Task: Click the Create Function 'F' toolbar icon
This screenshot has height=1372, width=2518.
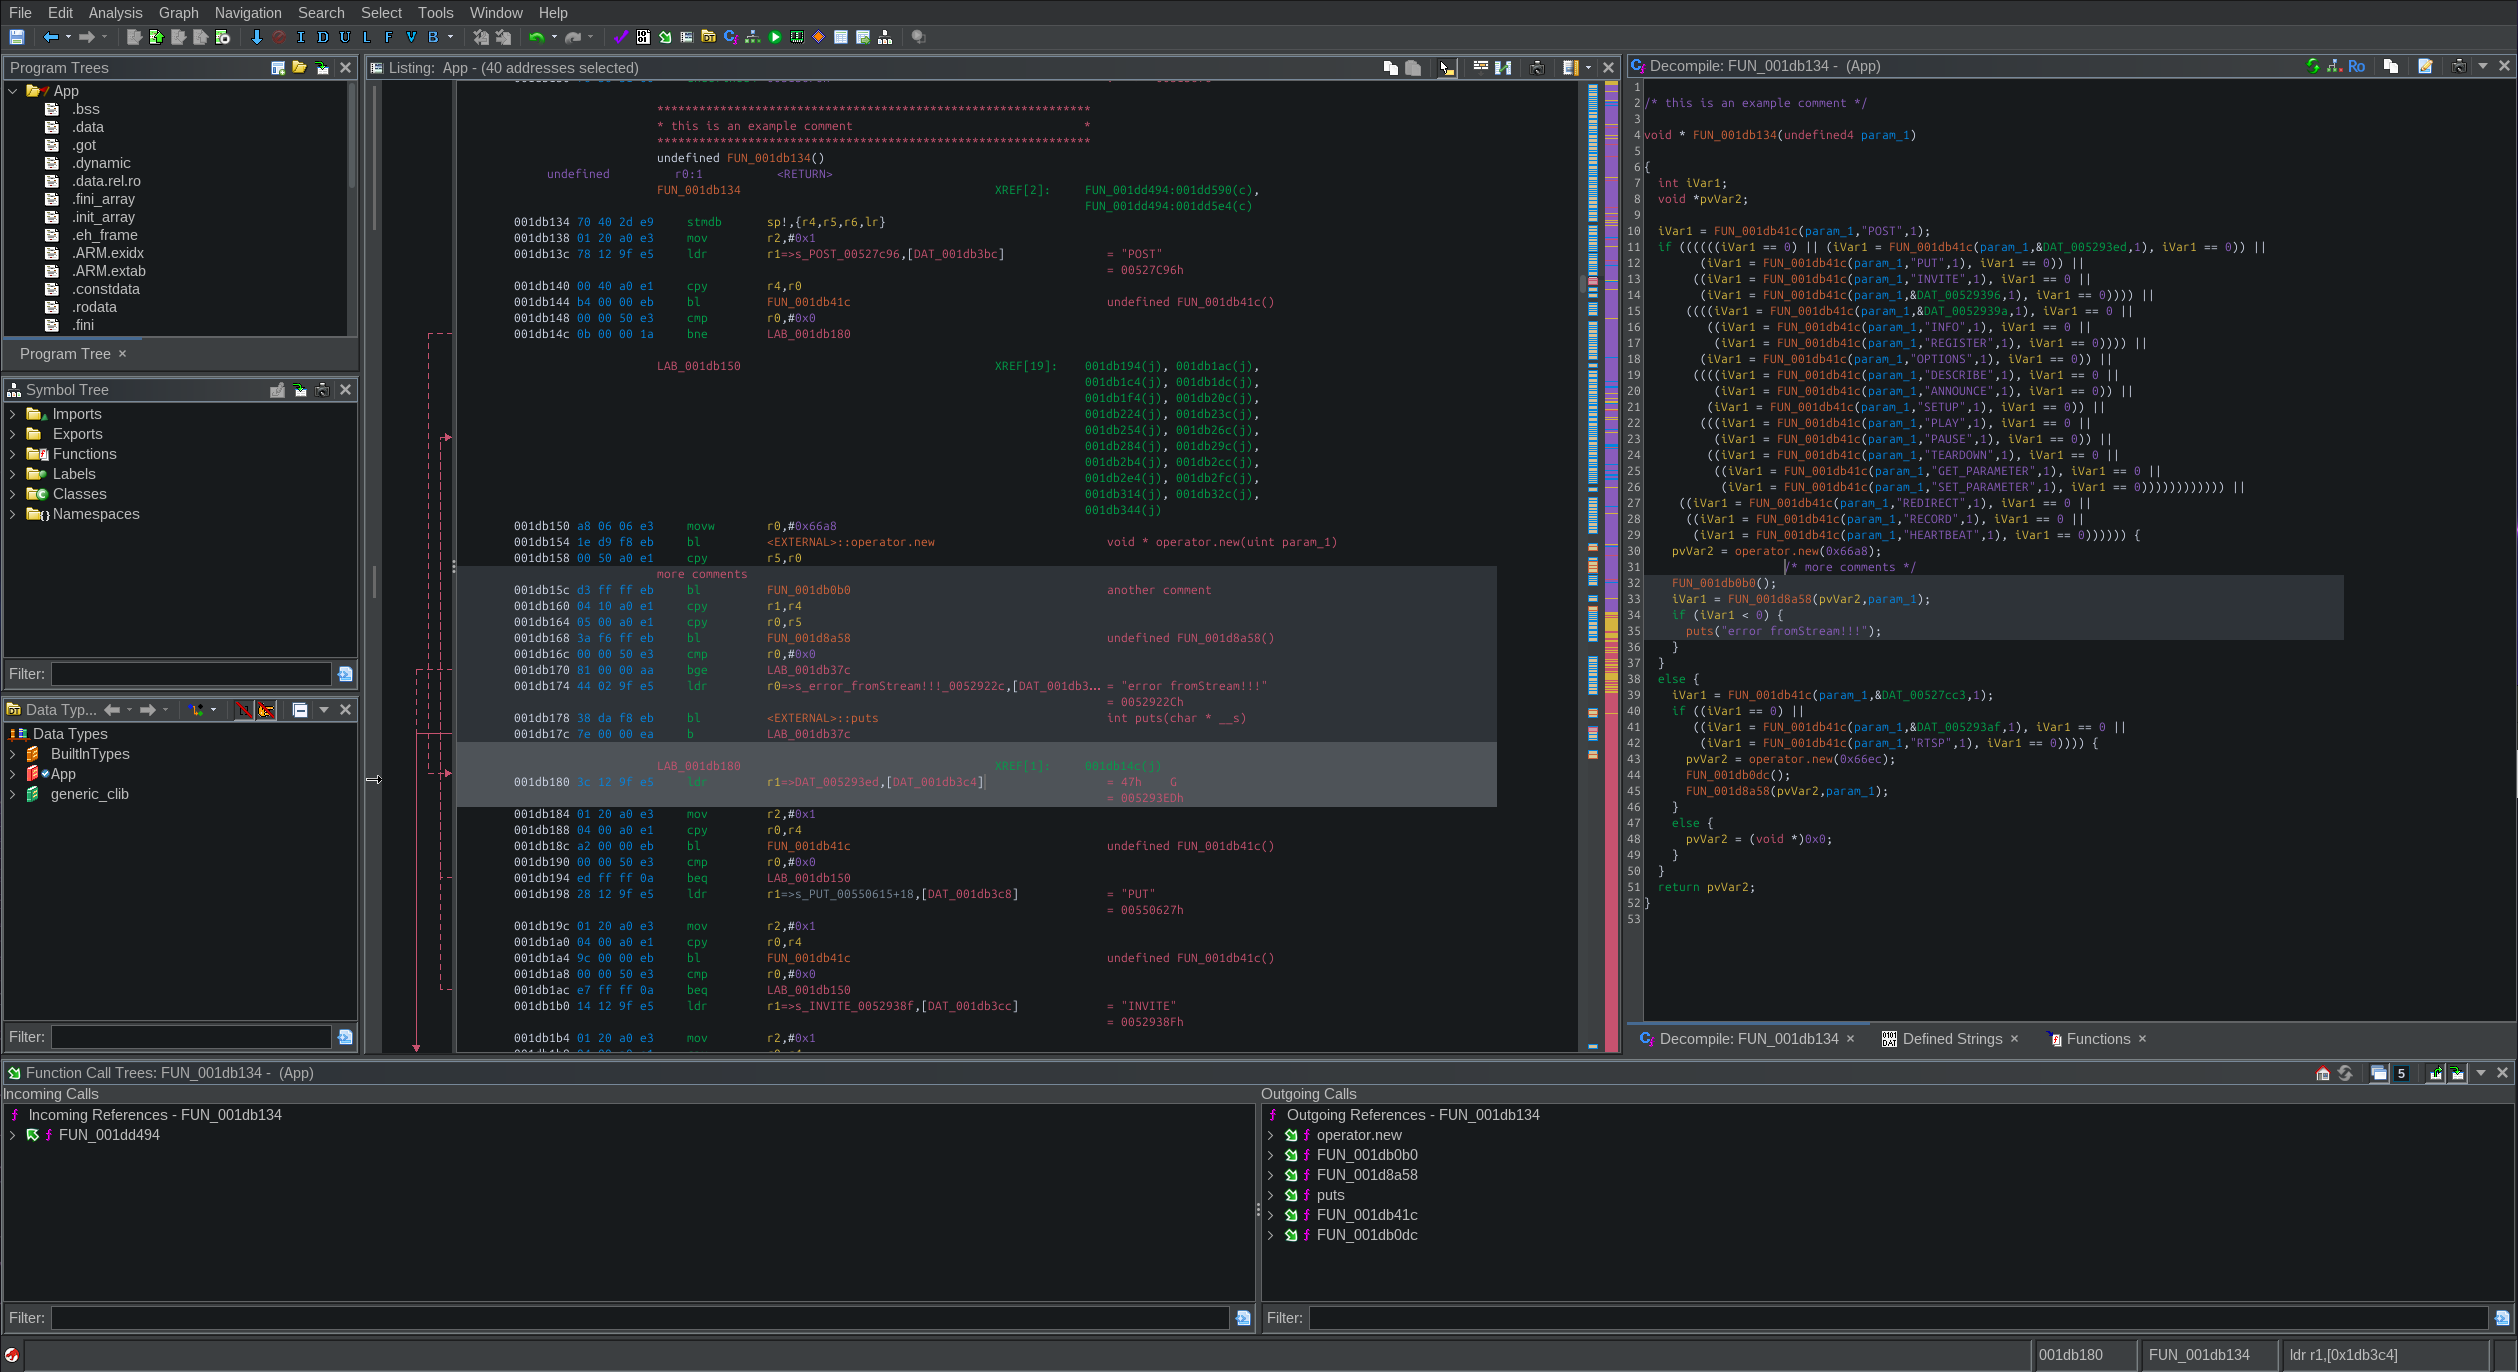Action: (388, 37)
